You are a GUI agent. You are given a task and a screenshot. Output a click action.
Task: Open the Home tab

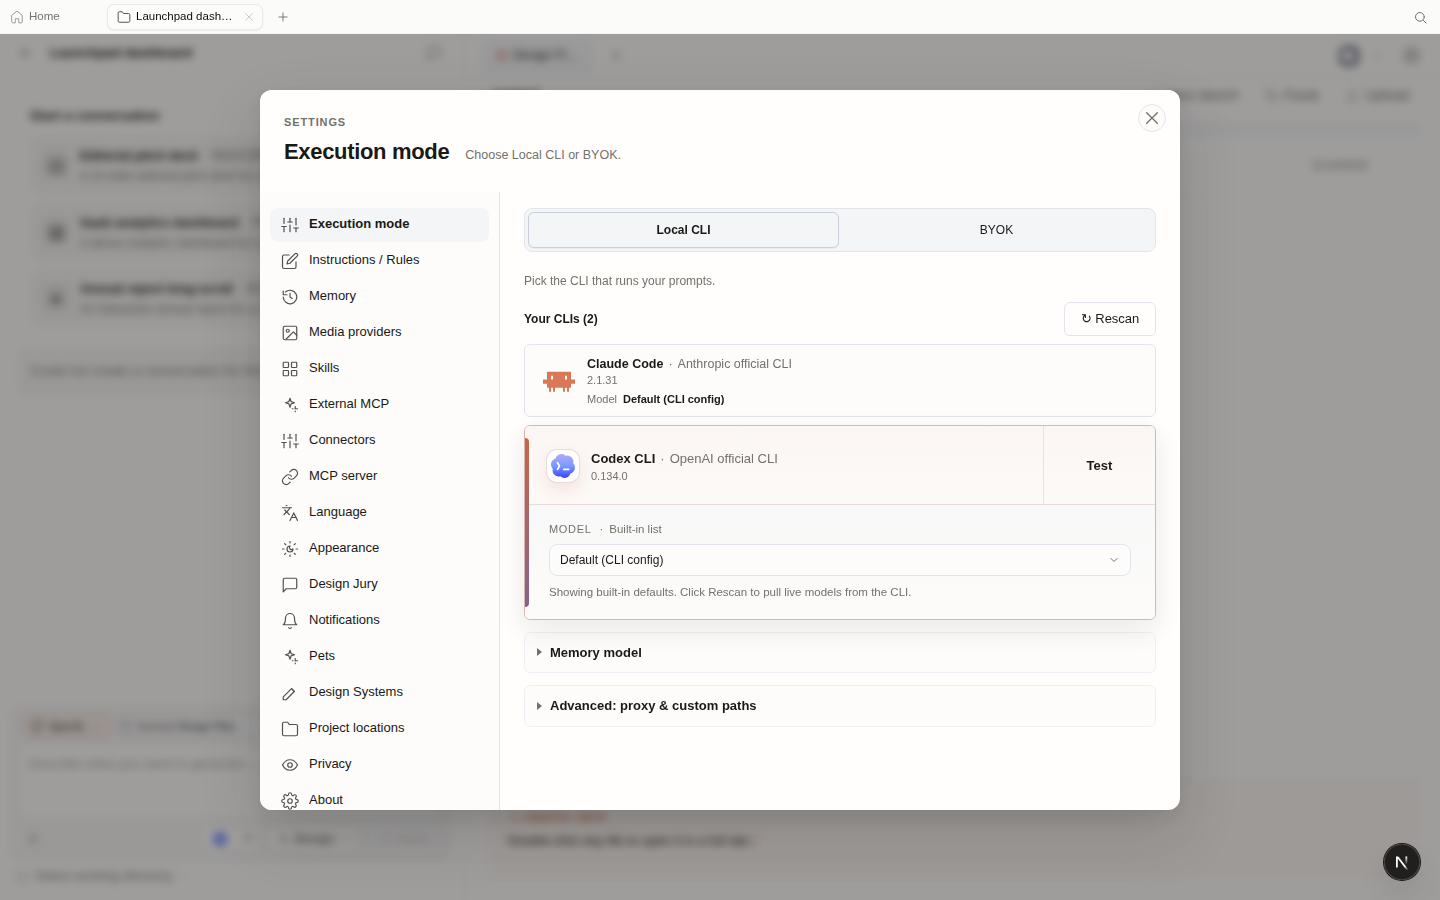coord(35,17)
